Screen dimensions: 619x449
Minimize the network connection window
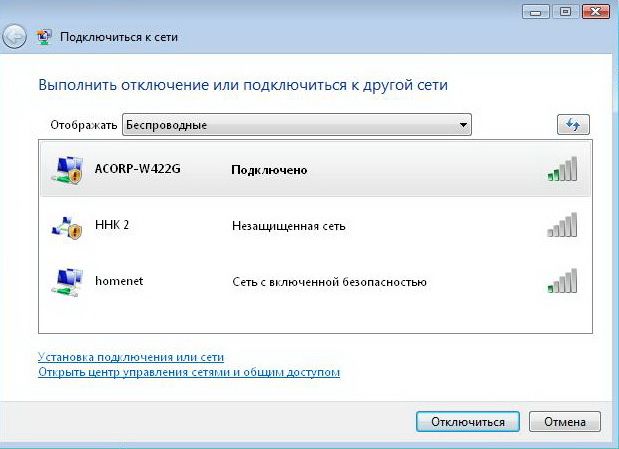pos(536,12)
